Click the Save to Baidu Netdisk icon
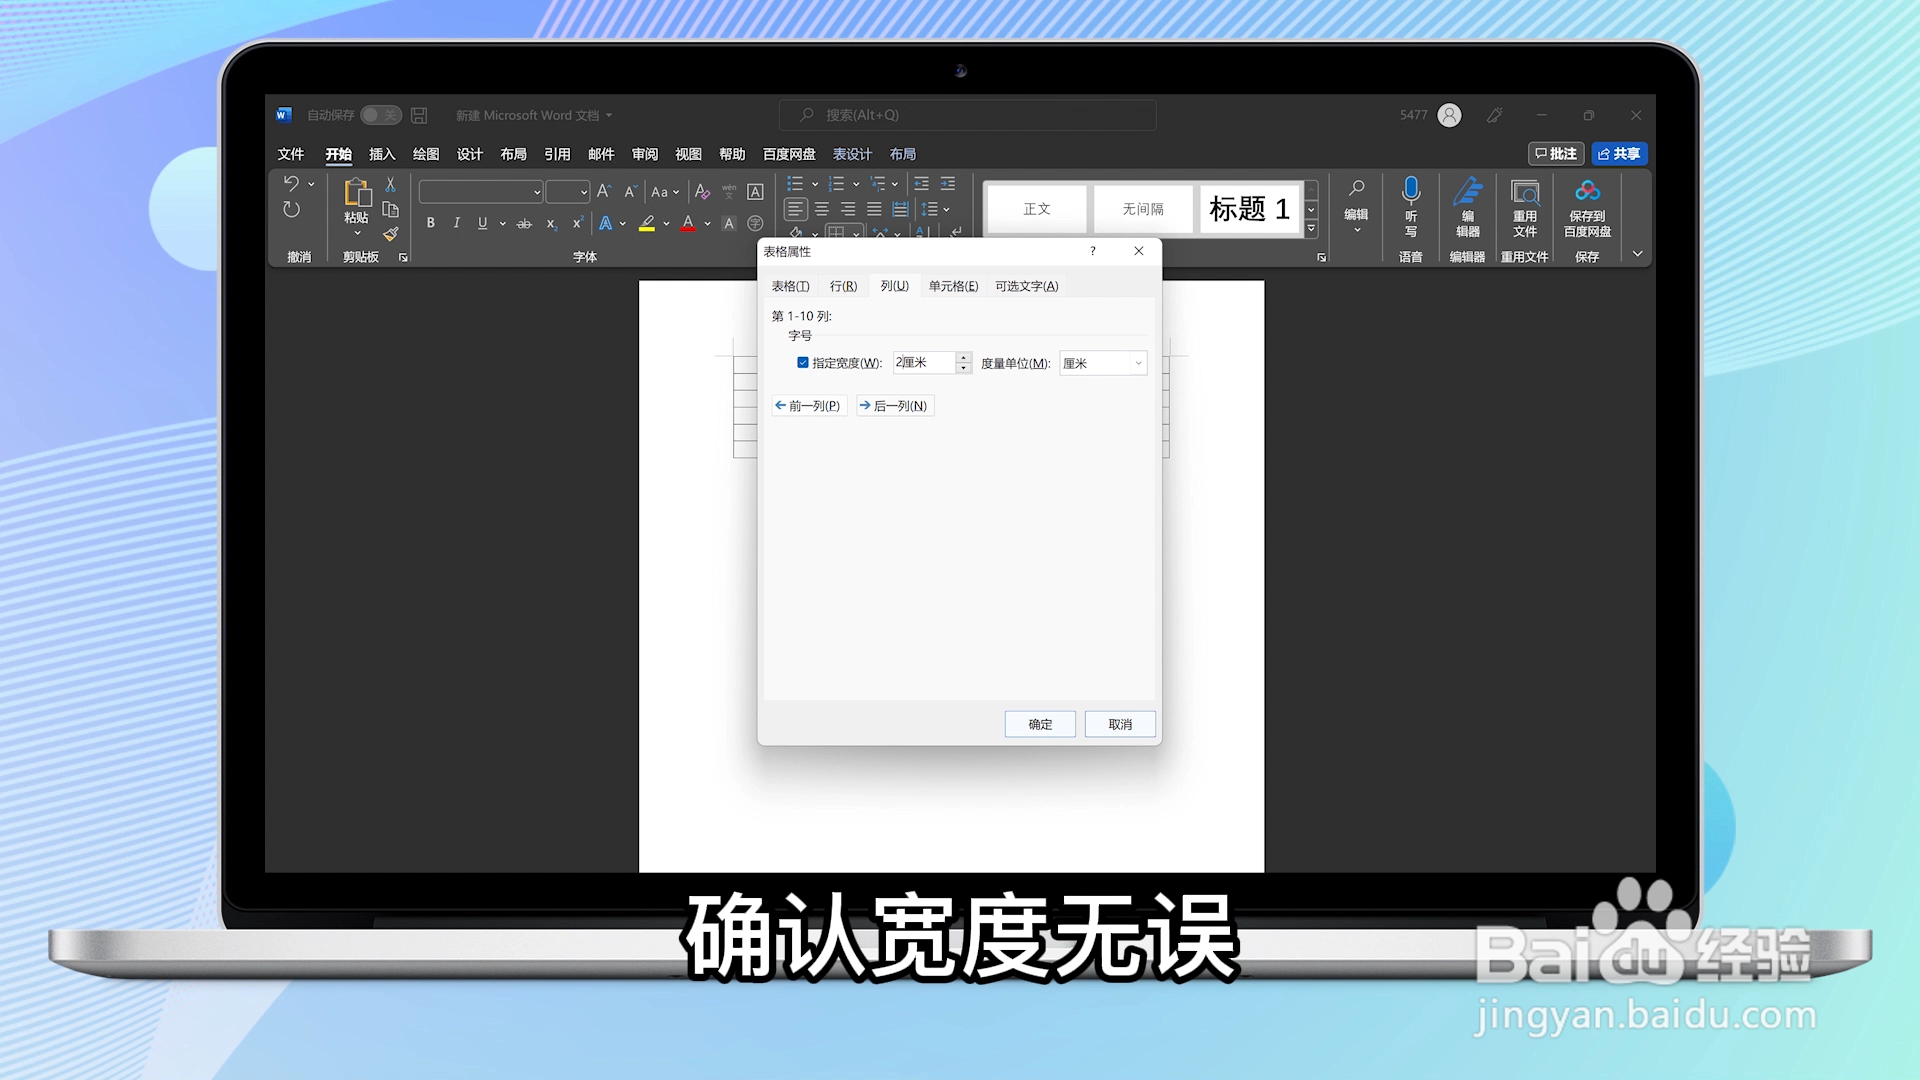Viewport: 1920px width, 1080px height. pos(1587,191)
